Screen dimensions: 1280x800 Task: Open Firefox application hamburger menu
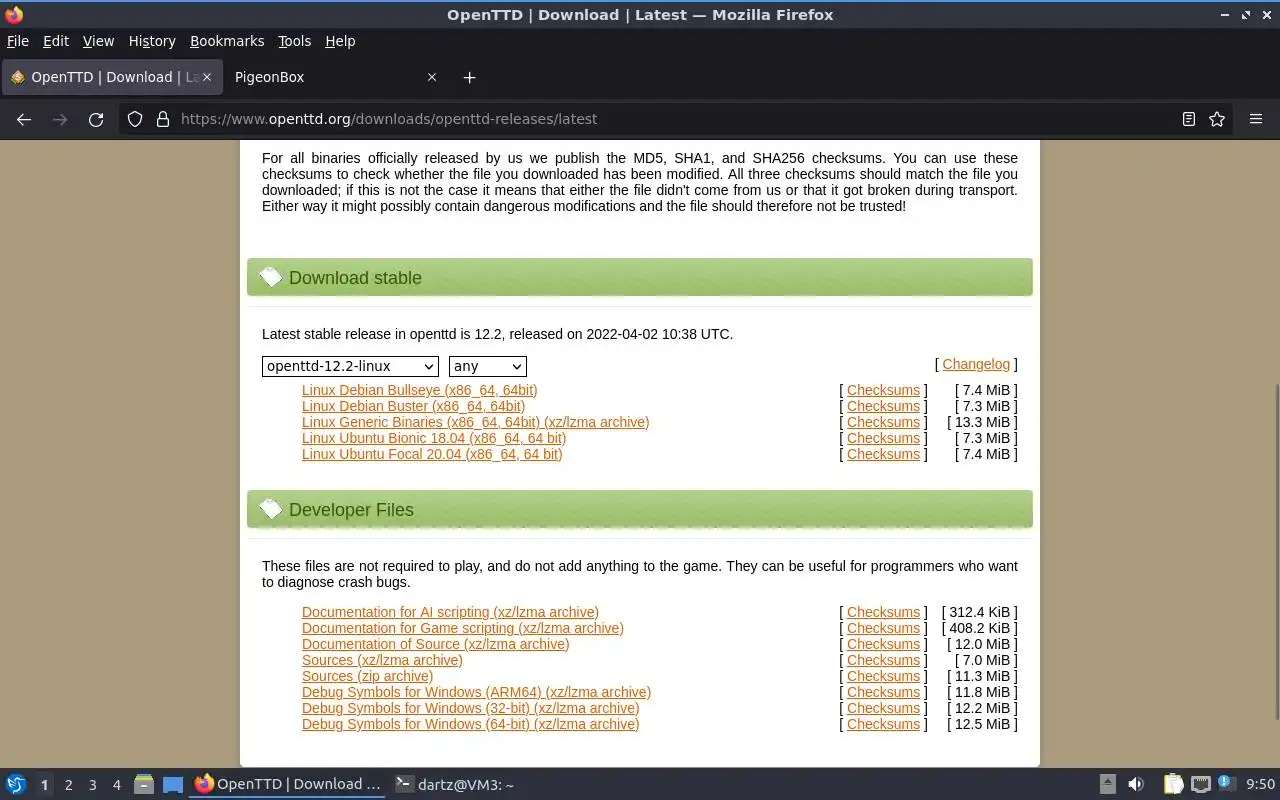click(x=1256, y=119)
